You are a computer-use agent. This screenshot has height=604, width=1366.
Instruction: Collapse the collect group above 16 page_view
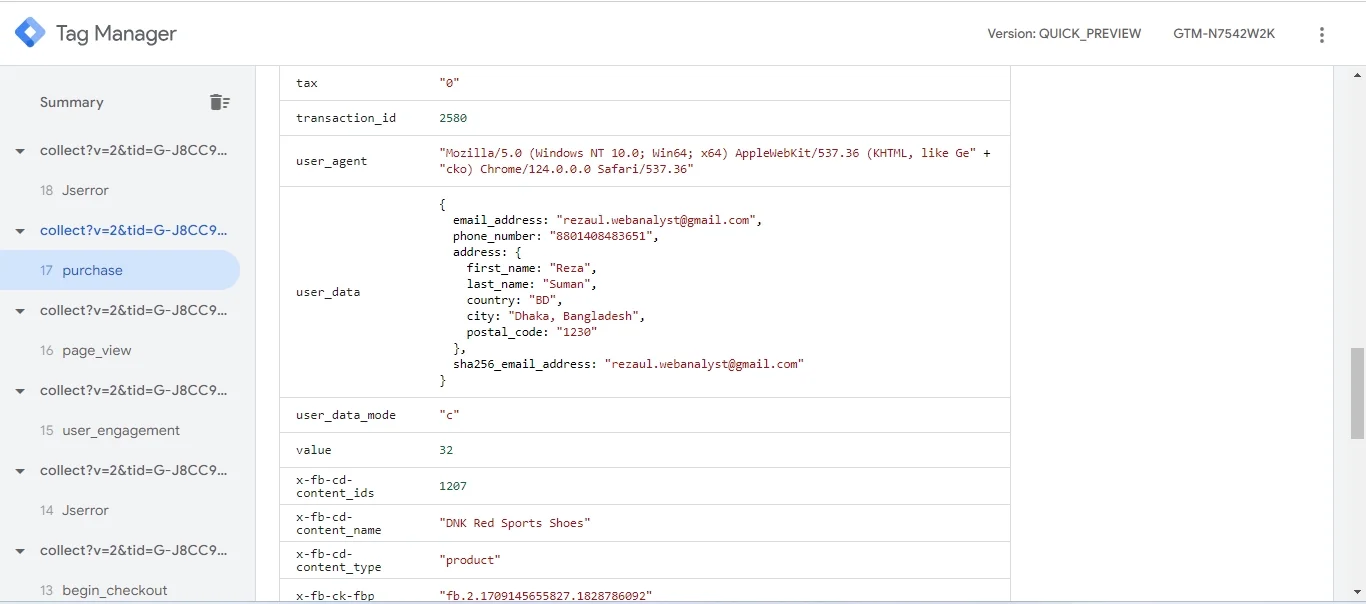coord(20,311)
